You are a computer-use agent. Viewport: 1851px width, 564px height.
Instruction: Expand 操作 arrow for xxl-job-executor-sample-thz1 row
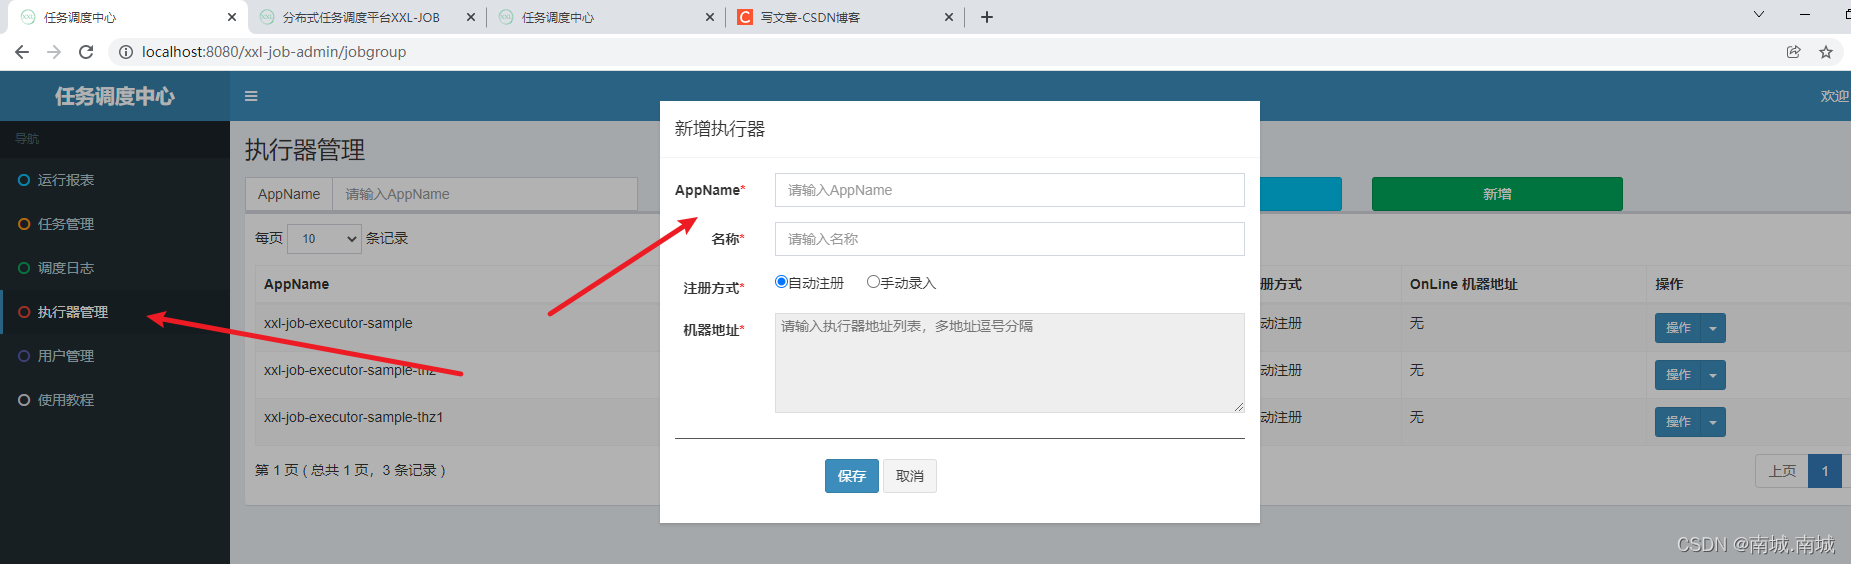[1713, 422]
